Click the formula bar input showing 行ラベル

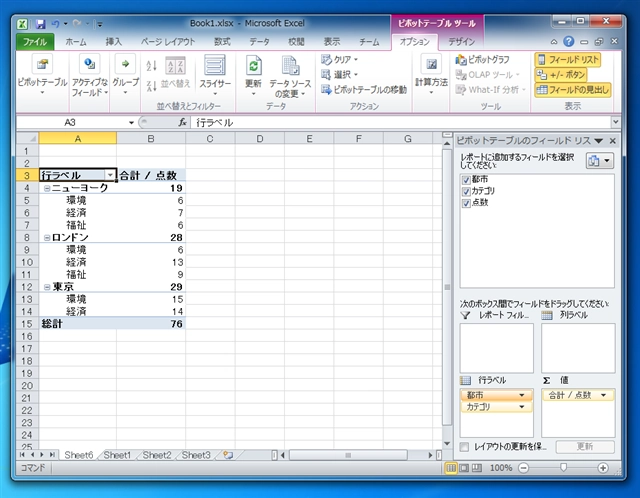pos(400,122)
